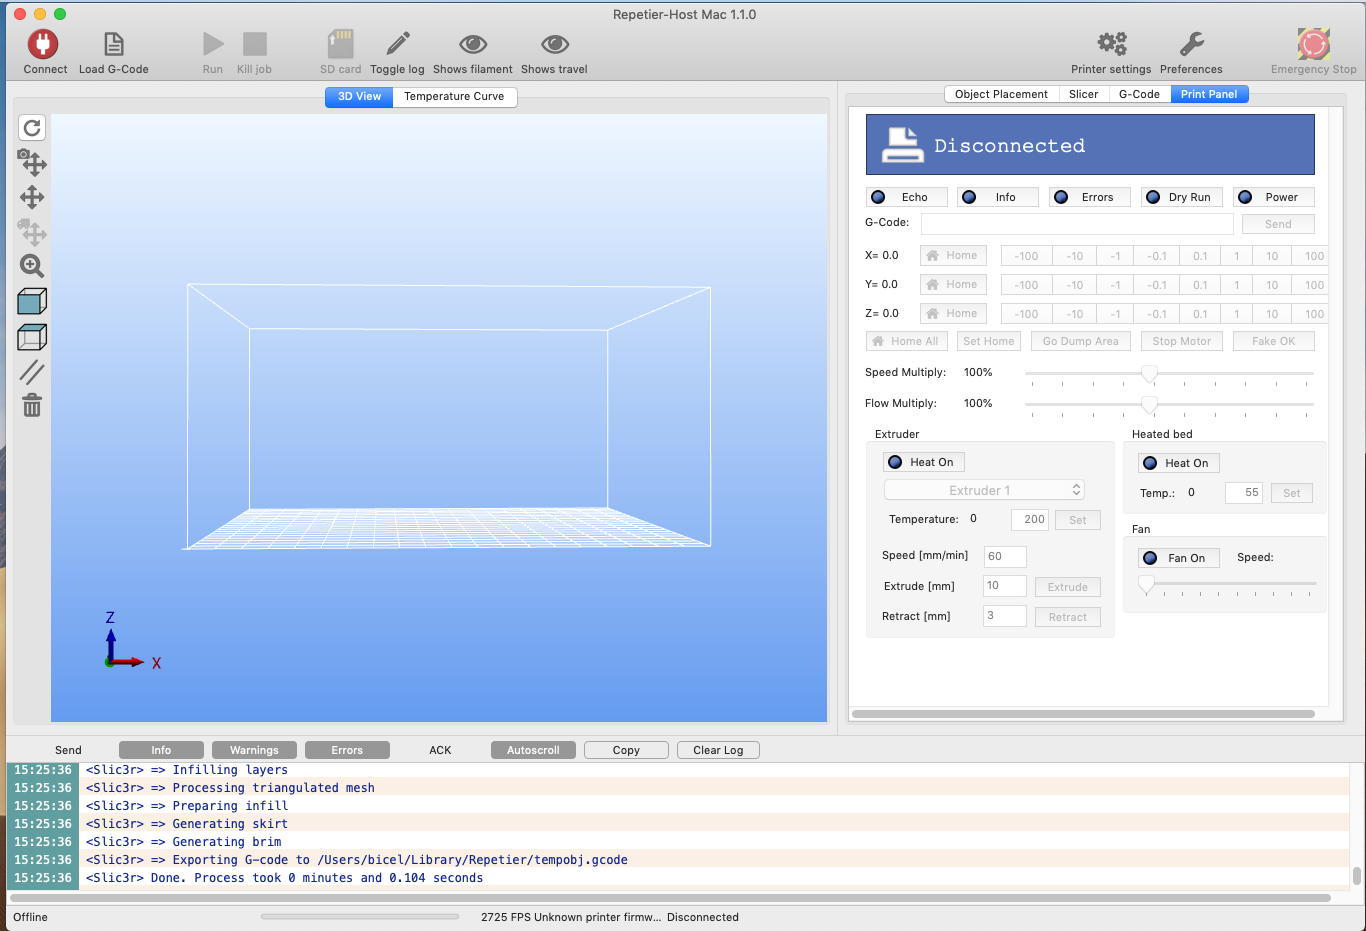Adjust the Speed Multiply slider
Viewport: 1366px width, 931px height.
coord(1150,374)
